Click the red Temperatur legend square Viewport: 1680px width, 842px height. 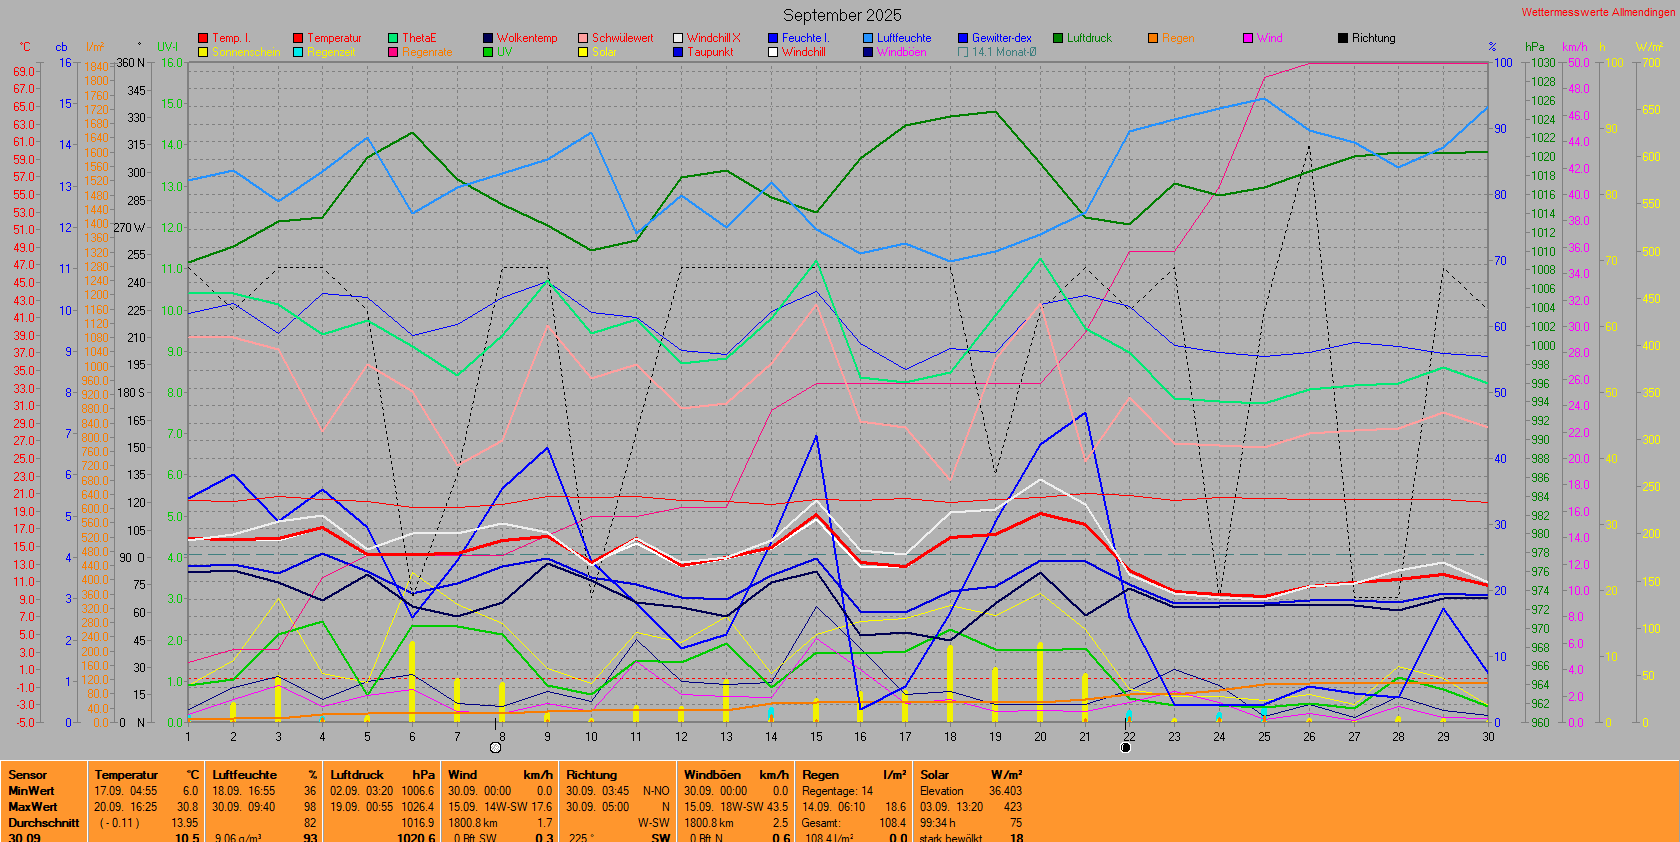(x=298, y=38)
